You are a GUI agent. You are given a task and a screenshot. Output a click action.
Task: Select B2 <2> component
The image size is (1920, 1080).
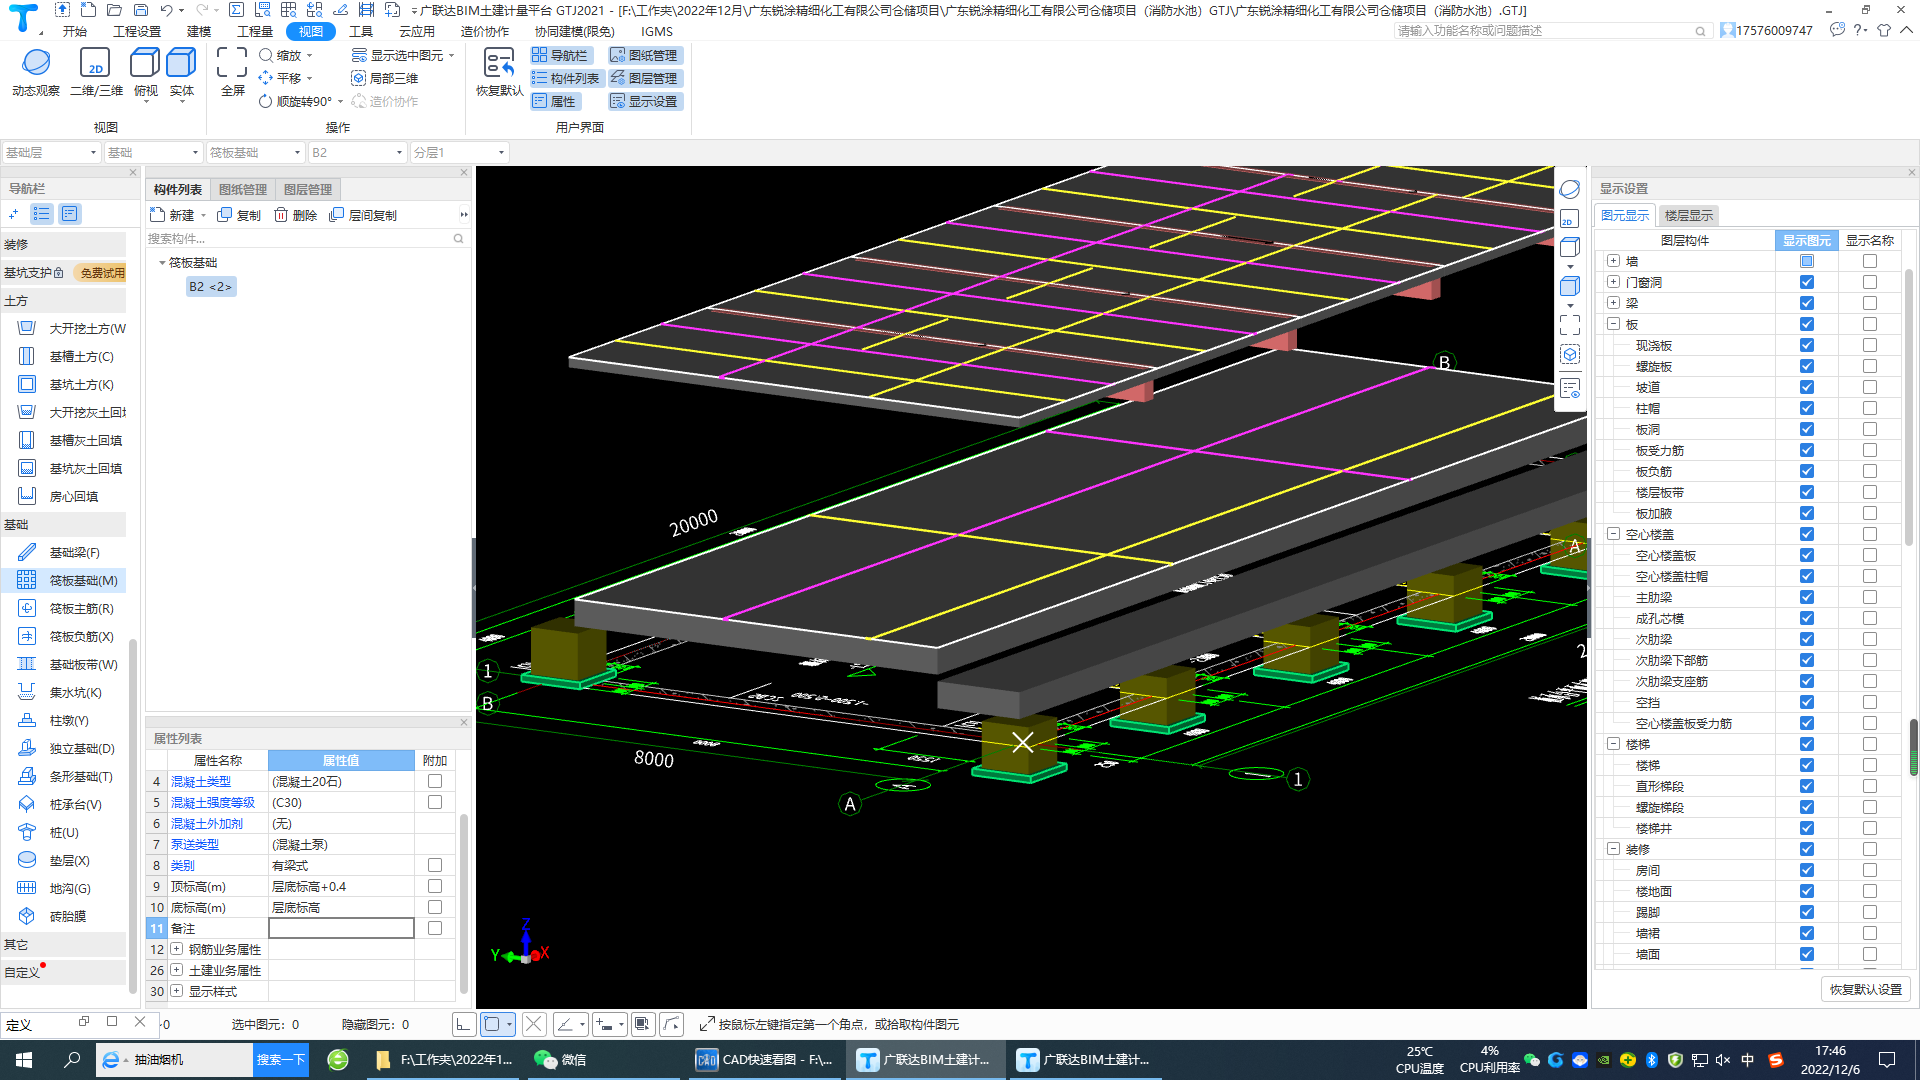[210, 287]
